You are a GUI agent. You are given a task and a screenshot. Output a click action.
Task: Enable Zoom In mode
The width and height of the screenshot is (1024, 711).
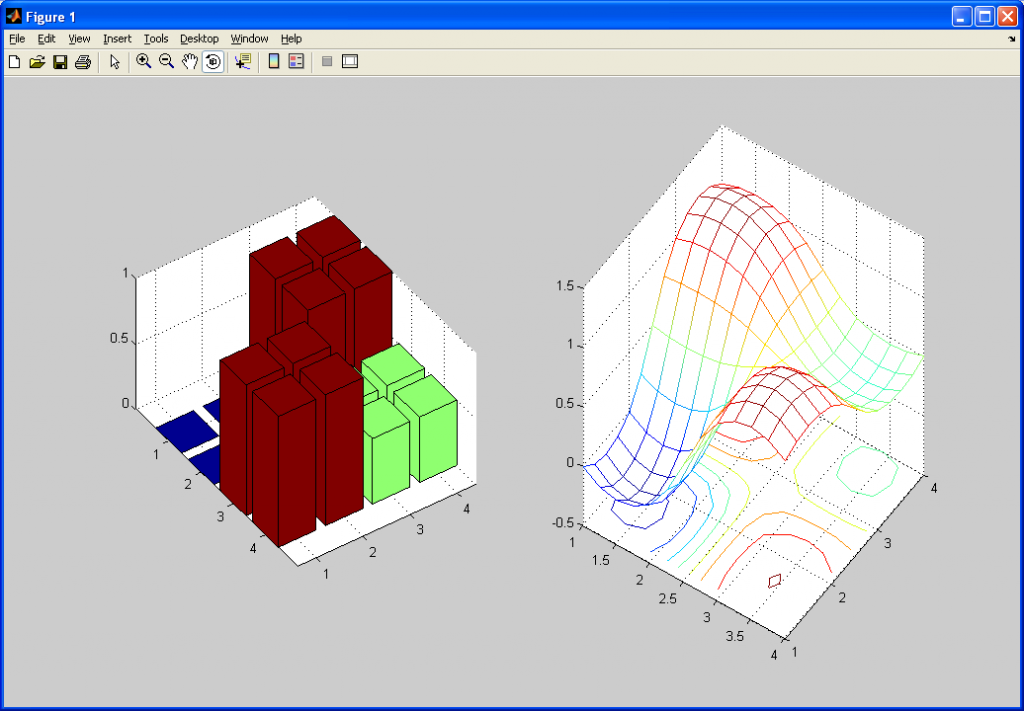click(x=142, y=61)
